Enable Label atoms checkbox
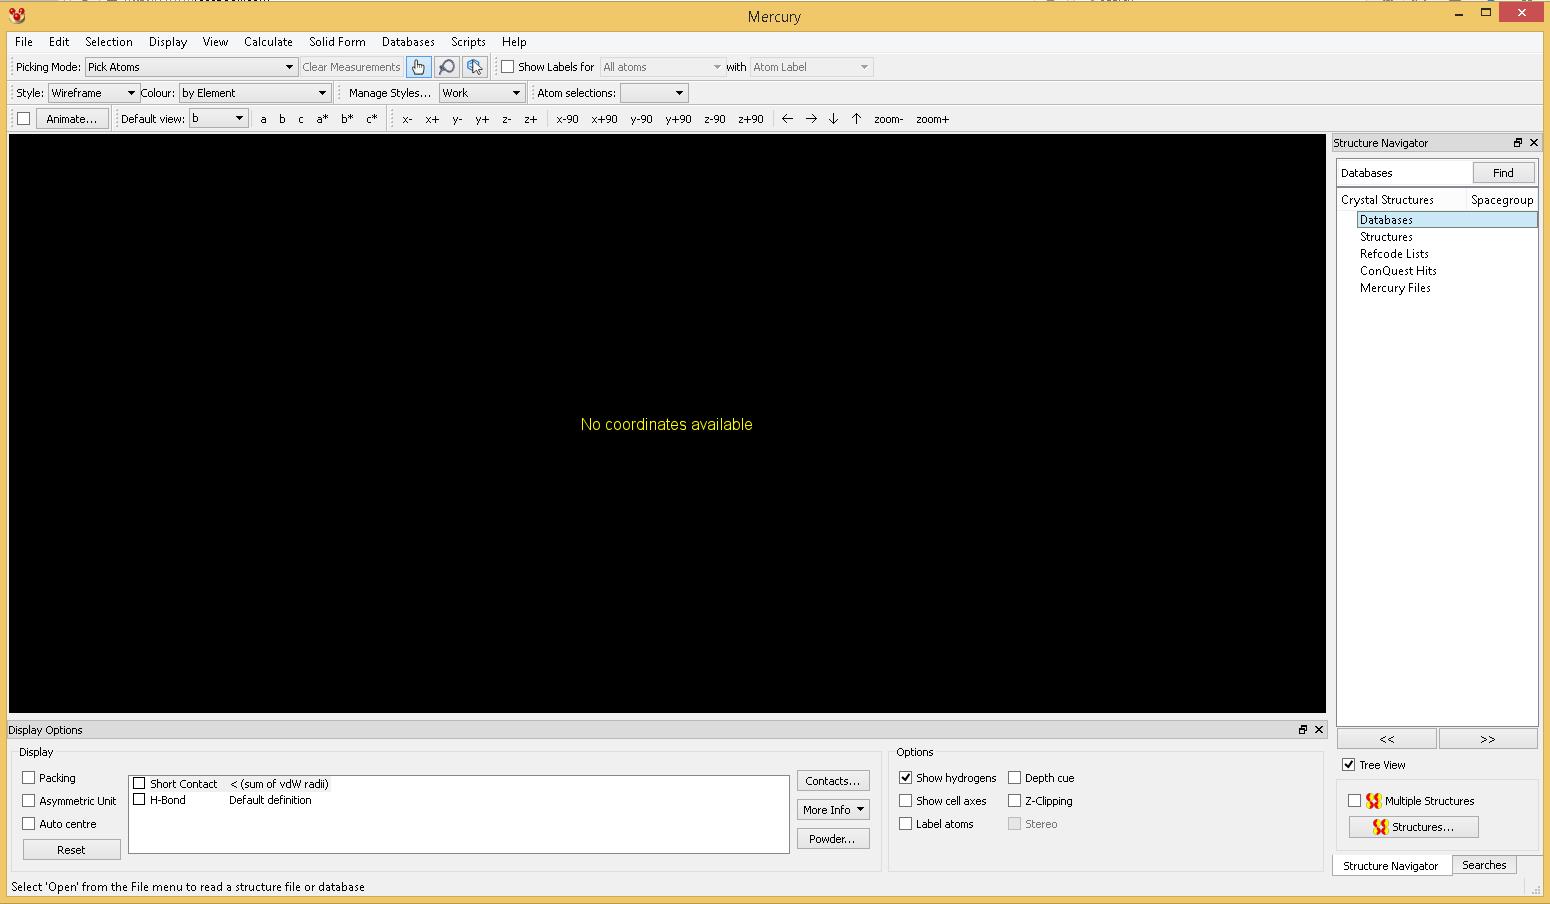Image resolution: width=1550 pixels, height=904 pixels. 906,824
